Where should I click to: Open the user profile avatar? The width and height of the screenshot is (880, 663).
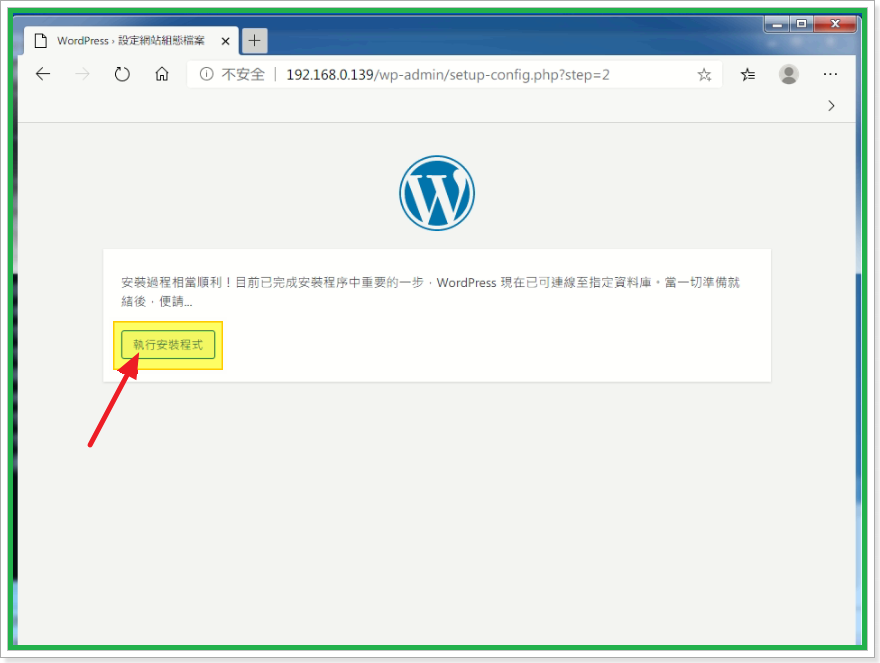tap(789, 74)
